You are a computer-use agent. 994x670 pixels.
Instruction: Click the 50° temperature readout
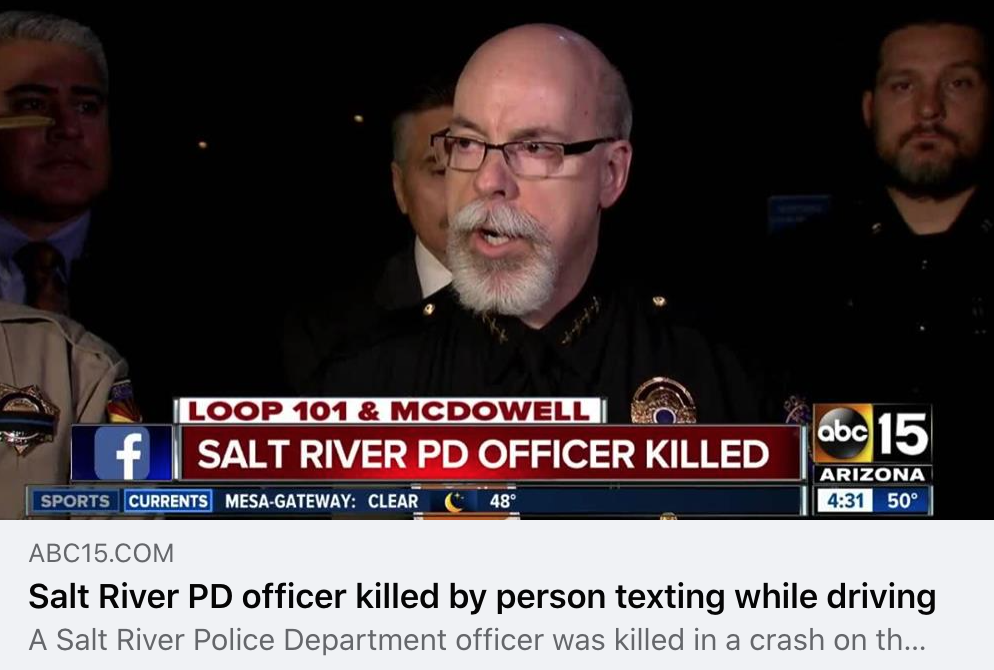click(x=901, y=501)
